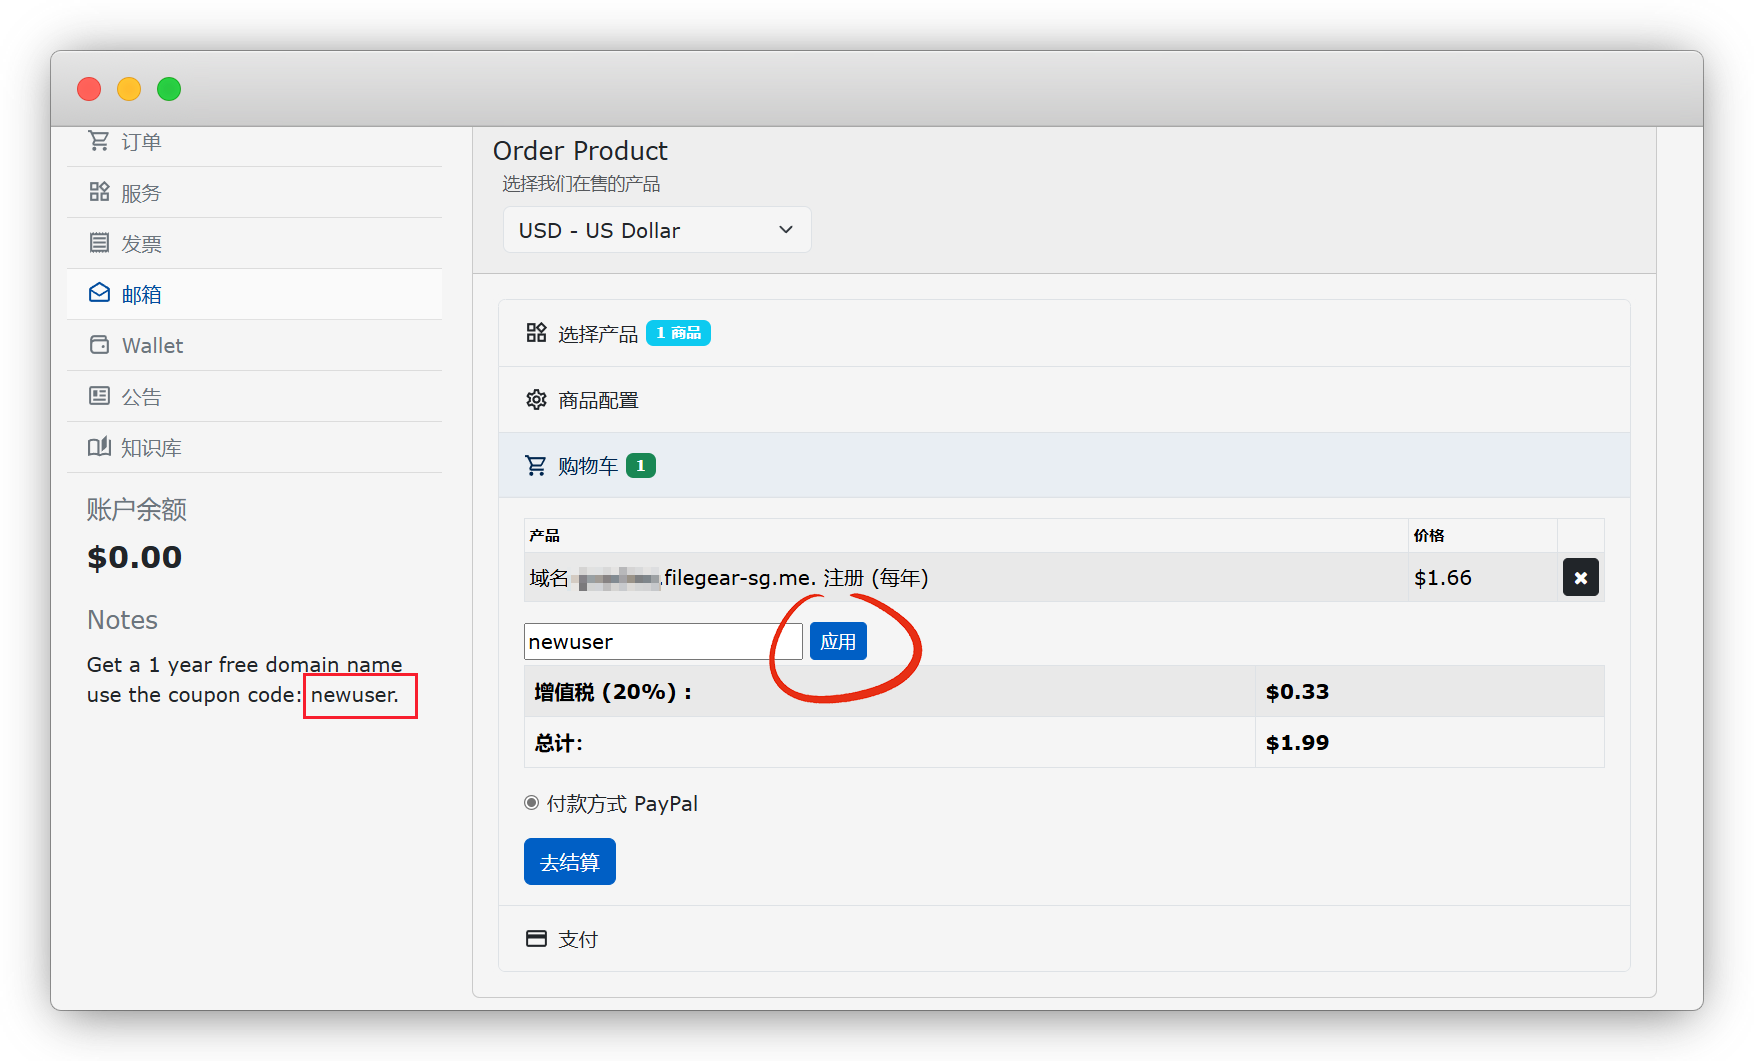
Task: Click the green macOS zoom window button
Action: [x=169, y=89]
